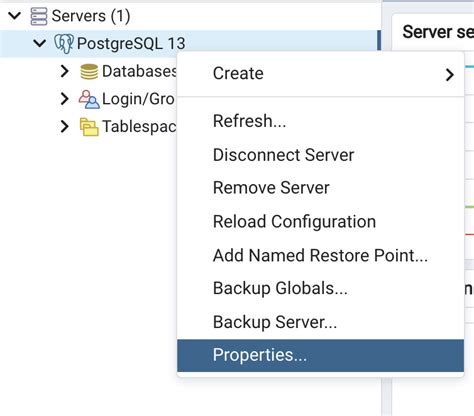Open the Create submenu arrow
This screenshot has height=416, width=474.
(450, 75)
